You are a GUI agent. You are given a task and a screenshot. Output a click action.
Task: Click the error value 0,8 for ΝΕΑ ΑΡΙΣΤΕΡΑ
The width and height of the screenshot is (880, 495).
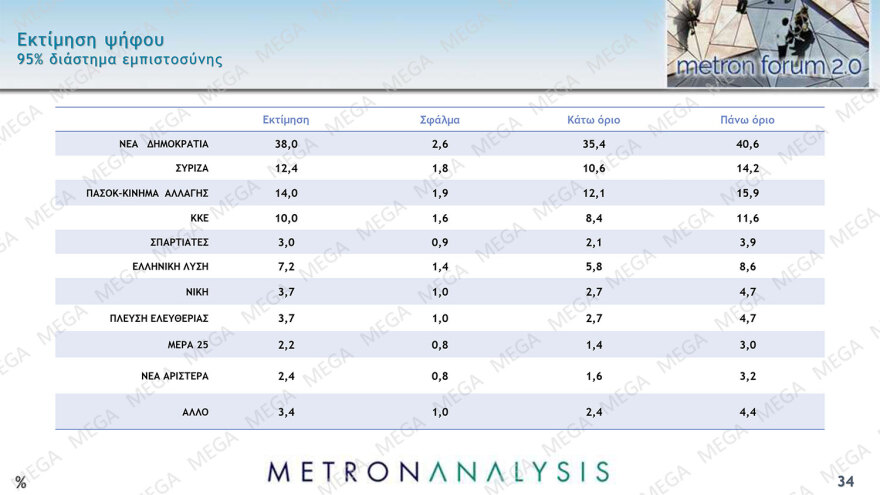coord(440,376)
